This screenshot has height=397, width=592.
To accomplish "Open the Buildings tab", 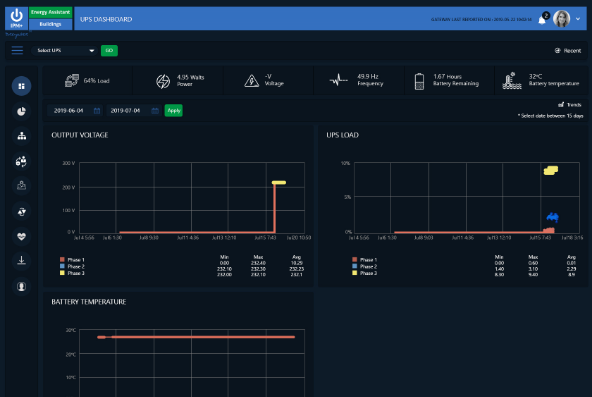I will 50,24.
